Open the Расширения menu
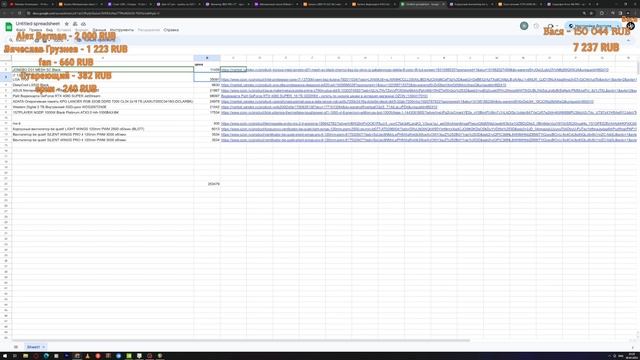Viewport: 640px width, 360px height. [149, 30]
